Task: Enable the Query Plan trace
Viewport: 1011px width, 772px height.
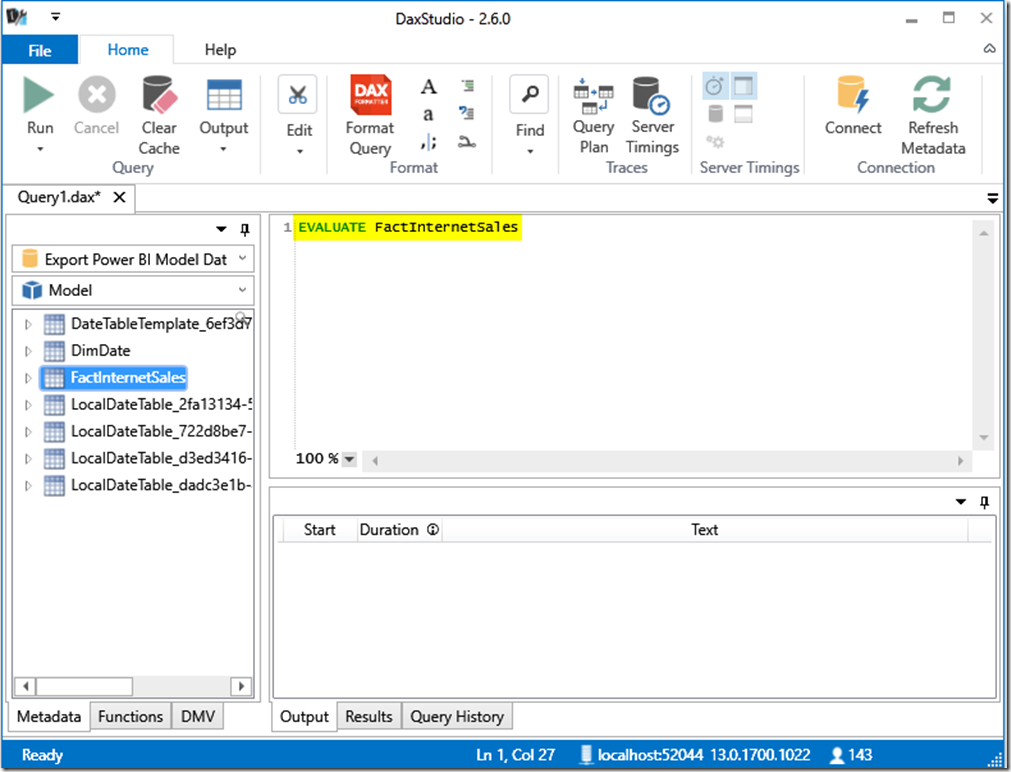Action: [593, 116]
